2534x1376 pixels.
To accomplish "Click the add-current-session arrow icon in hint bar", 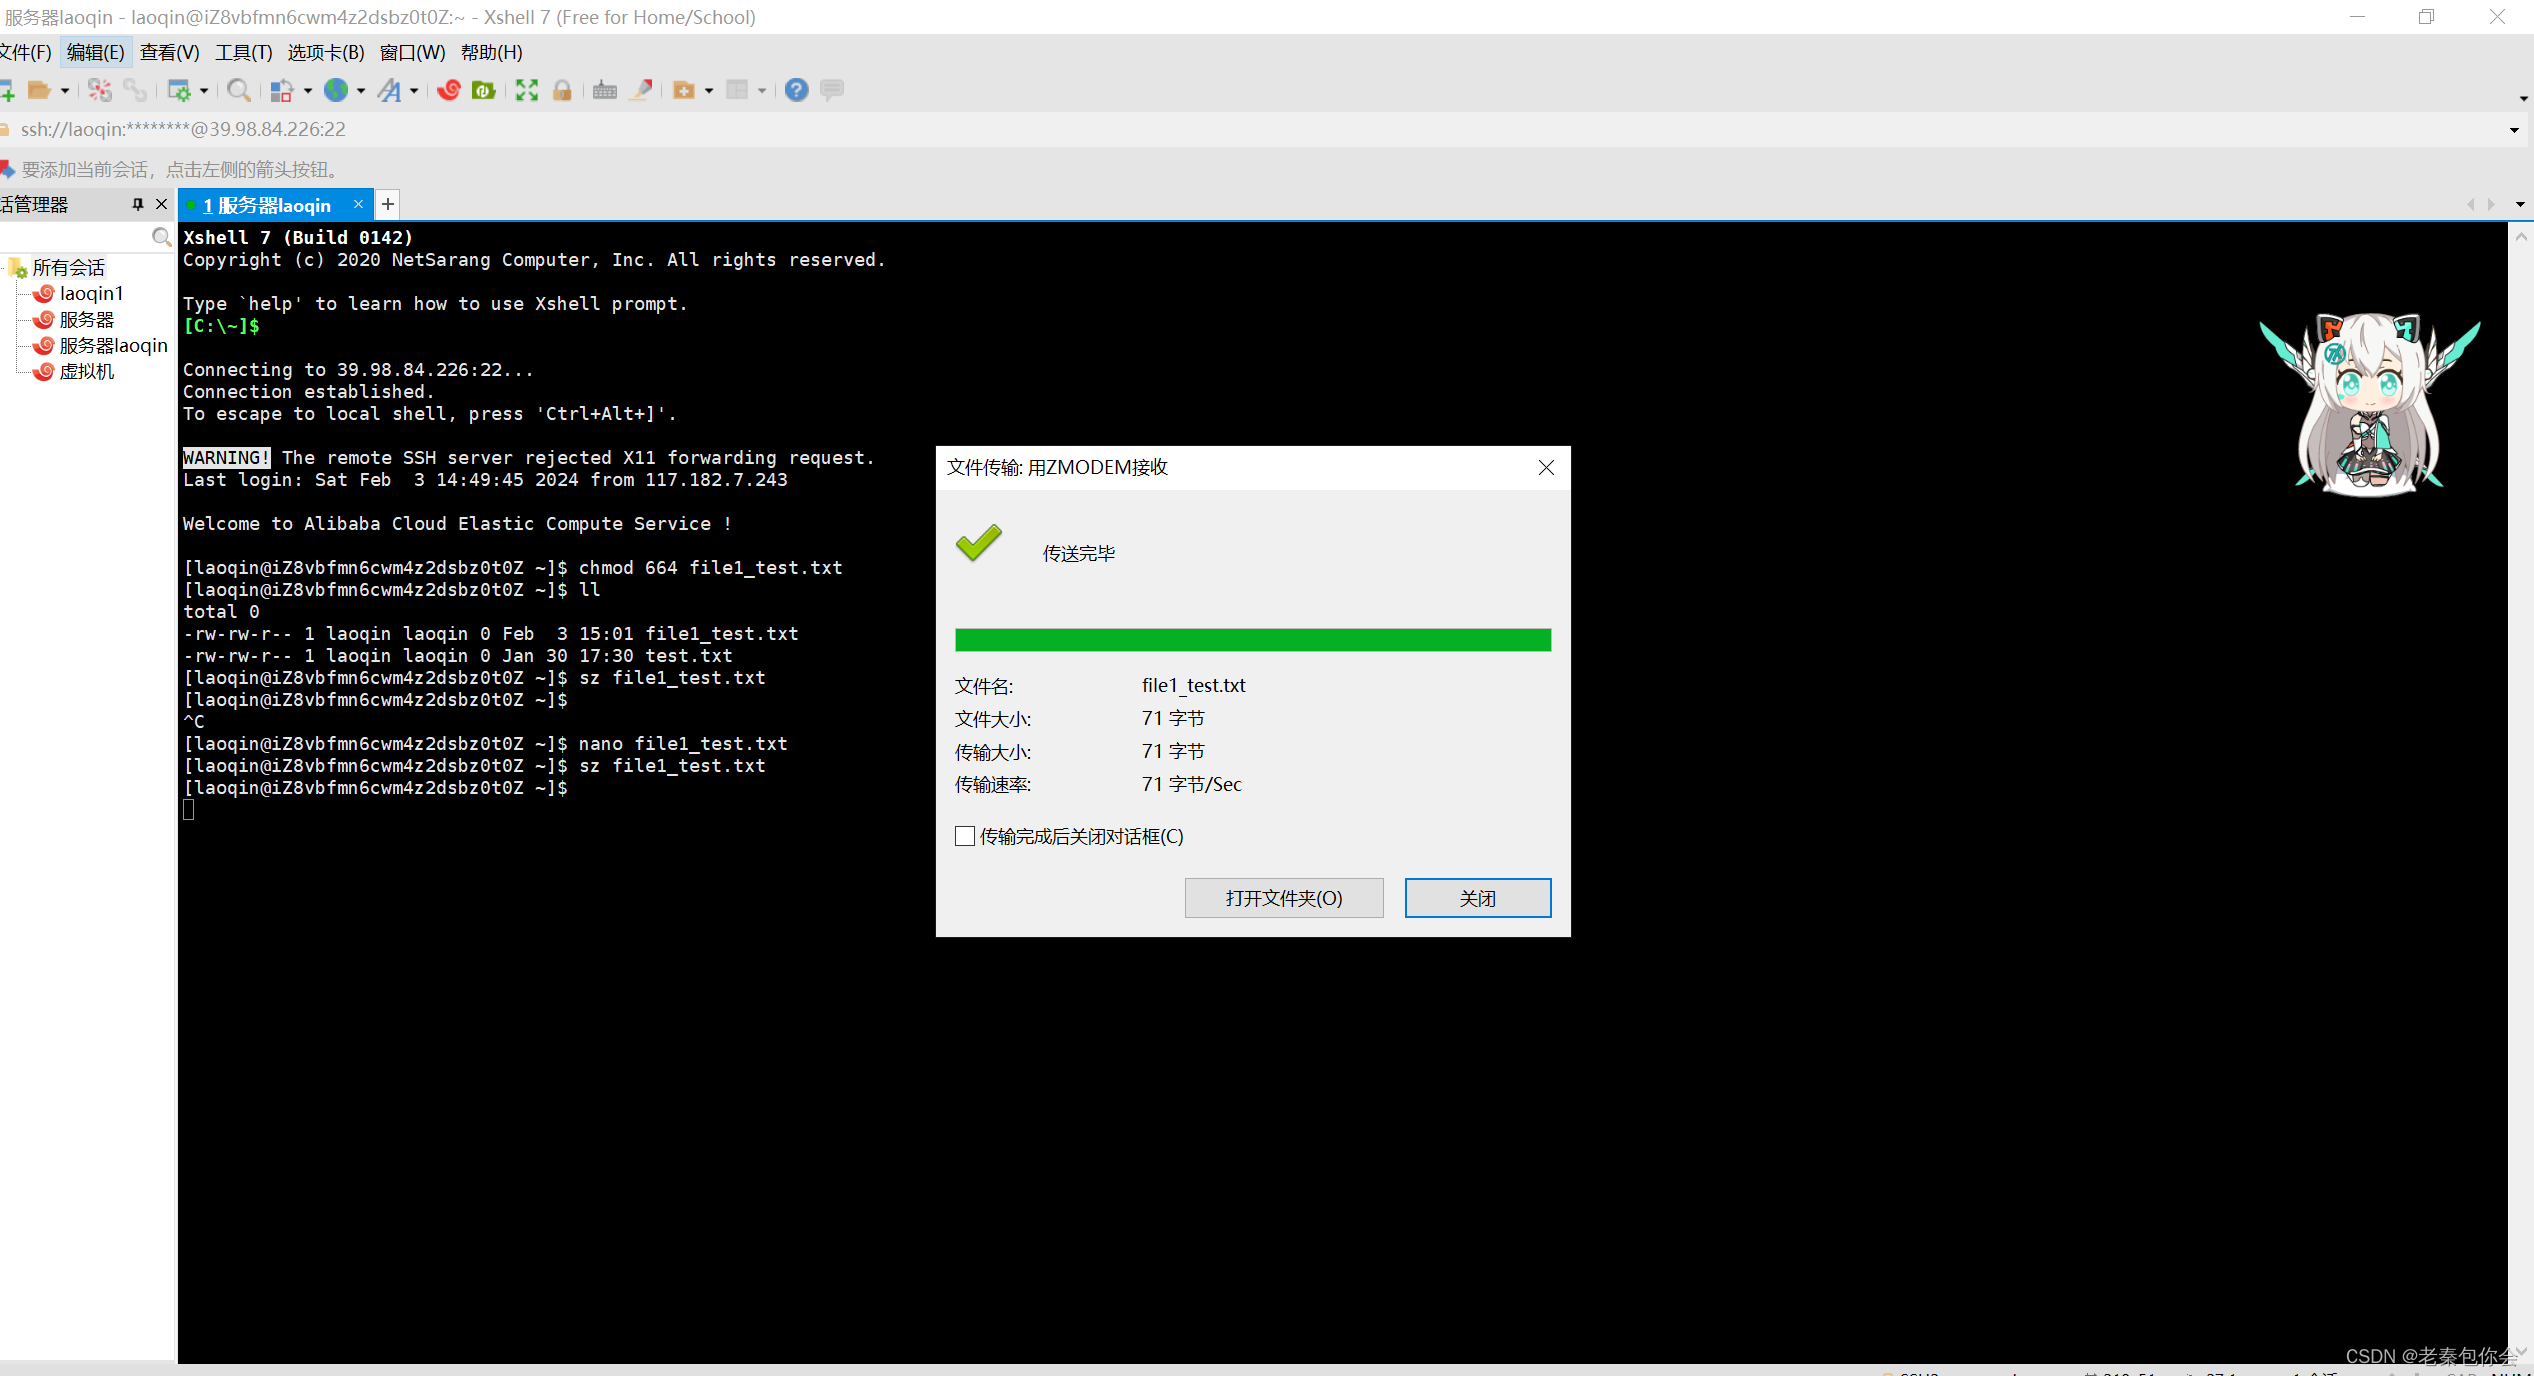I will coord(7,169).
